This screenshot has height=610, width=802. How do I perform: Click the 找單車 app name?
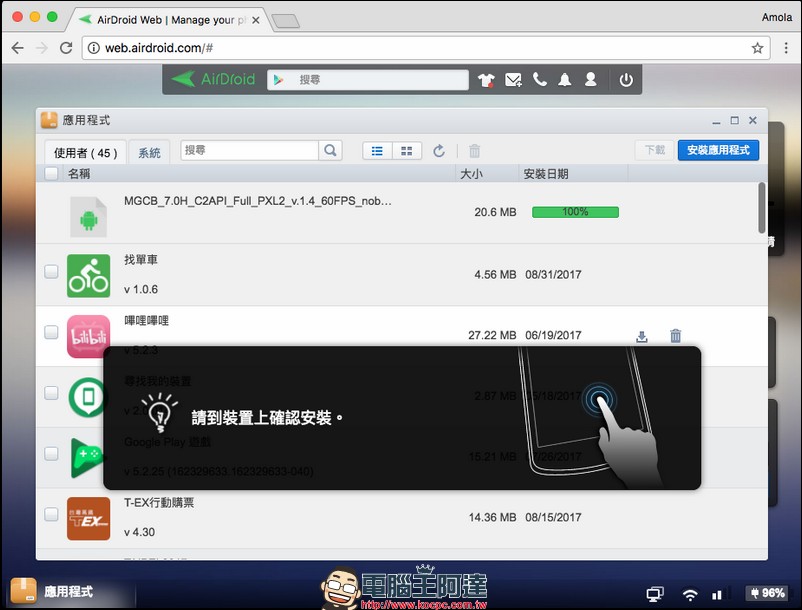141,260
